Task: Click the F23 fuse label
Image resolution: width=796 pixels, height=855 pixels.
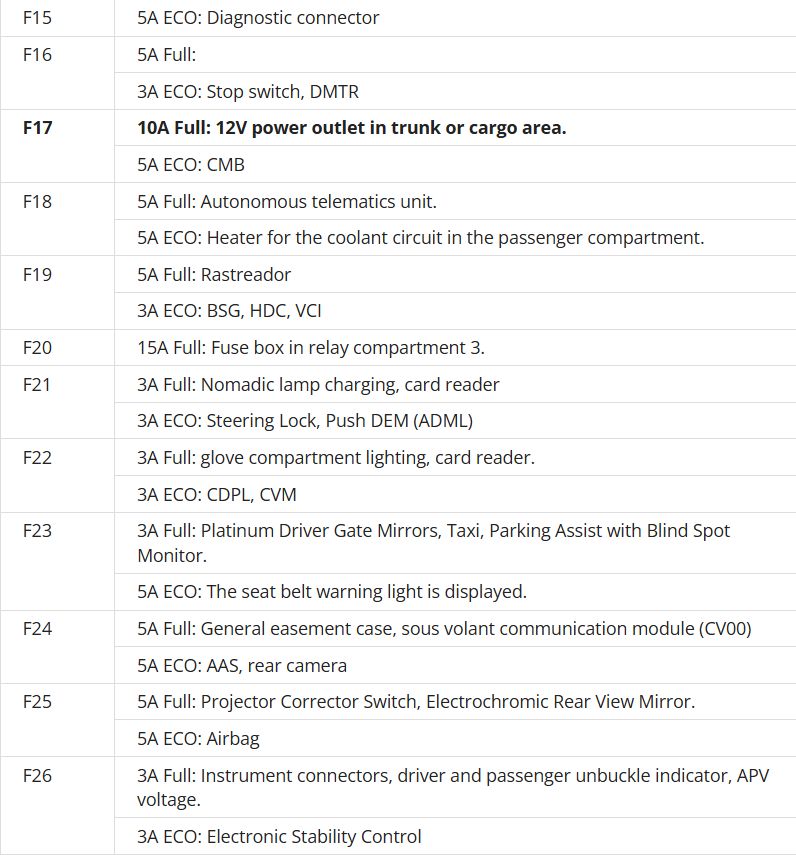Action: point(37,531)
